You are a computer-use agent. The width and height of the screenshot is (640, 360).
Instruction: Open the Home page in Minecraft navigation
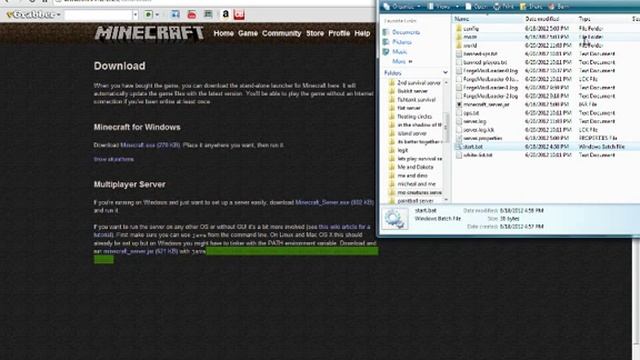point(224,33)
